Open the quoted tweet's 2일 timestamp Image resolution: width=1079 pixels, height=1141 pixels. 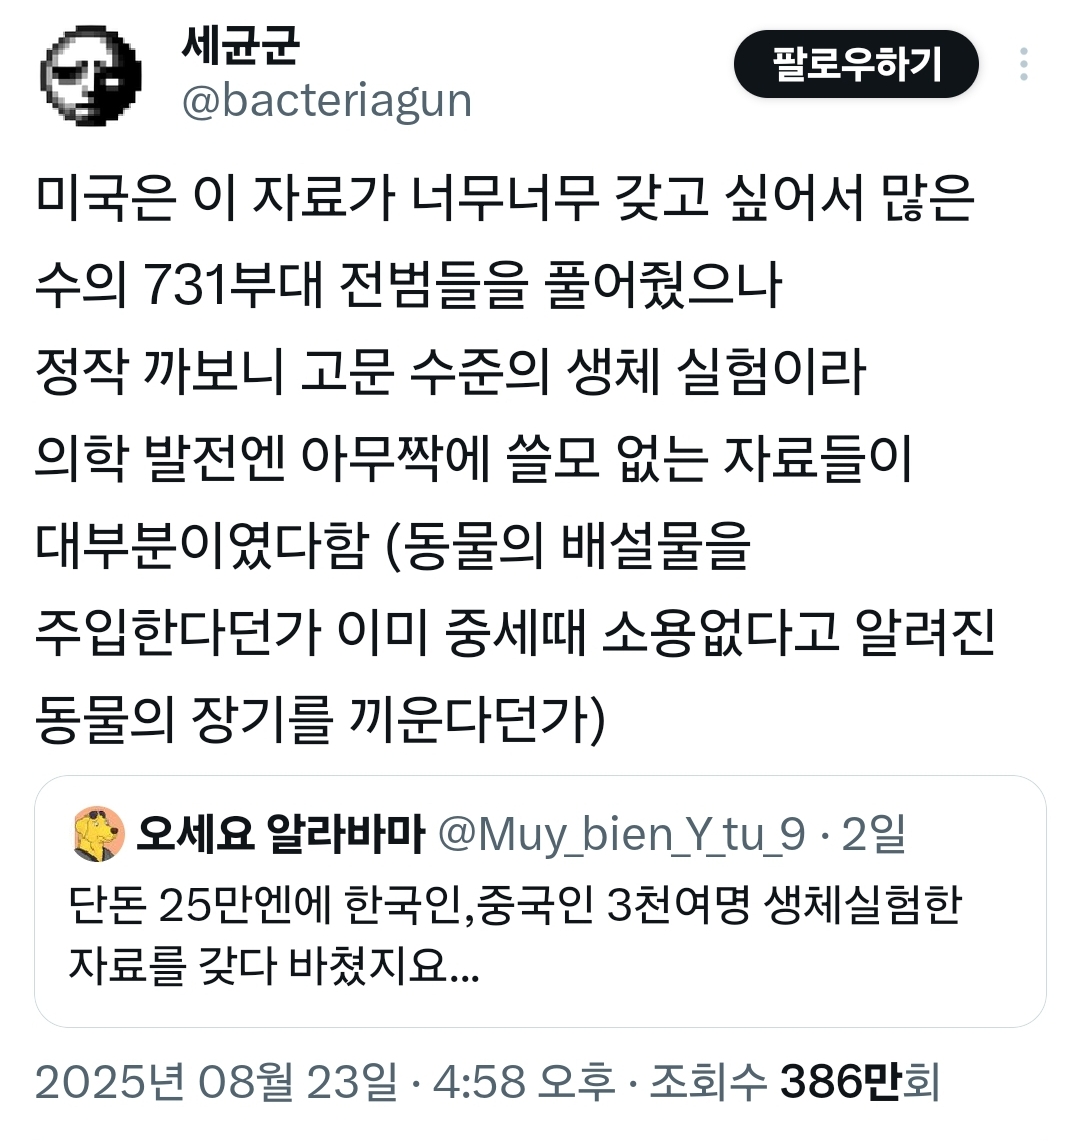[873, 834]
